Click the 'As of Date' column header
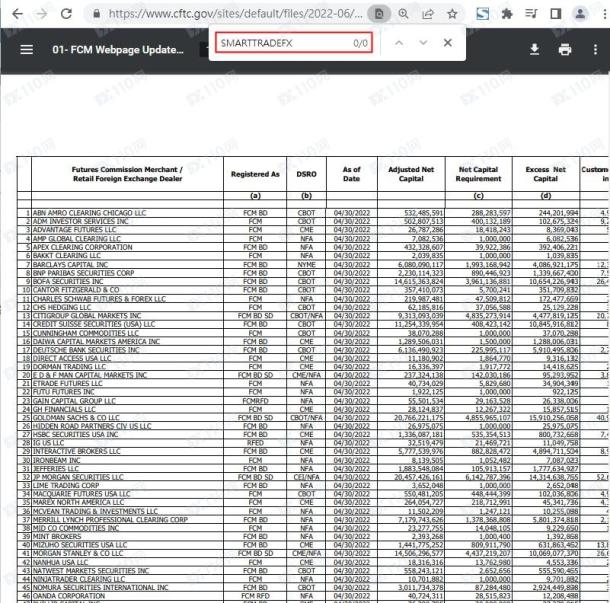This screenshot has height=603, width=610. [x=352, y=174]
